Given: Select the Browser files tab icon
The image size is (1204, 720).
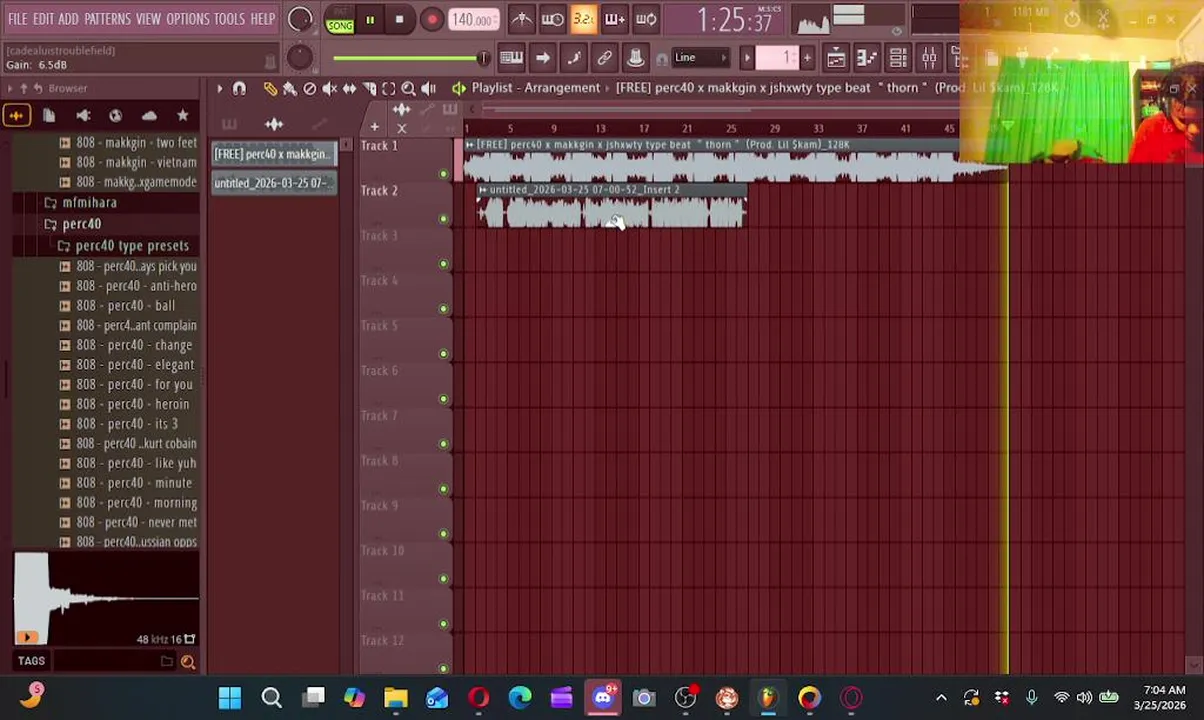Looking at the screenshot, I should coord(49,116).
